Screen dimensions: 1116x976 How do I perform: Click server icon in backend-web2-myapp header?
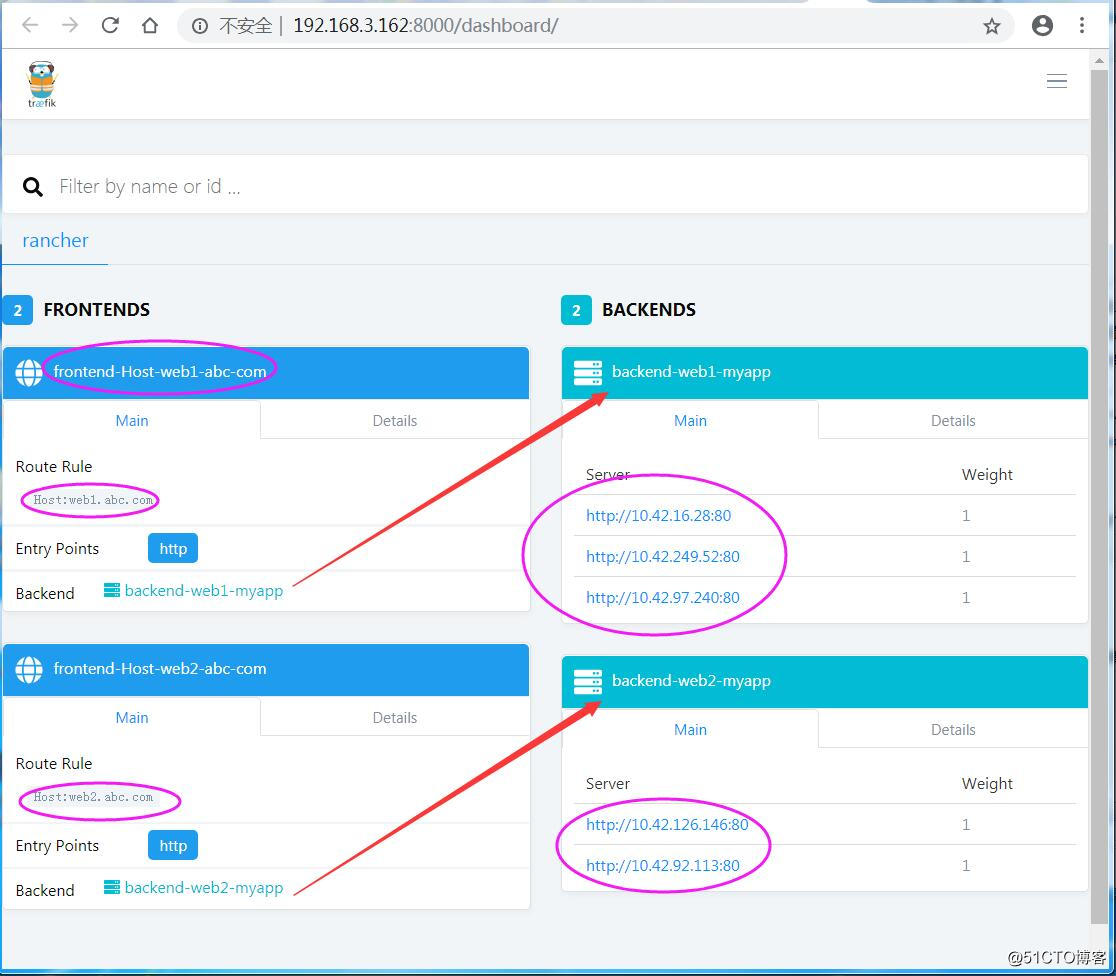click(588, 681)
